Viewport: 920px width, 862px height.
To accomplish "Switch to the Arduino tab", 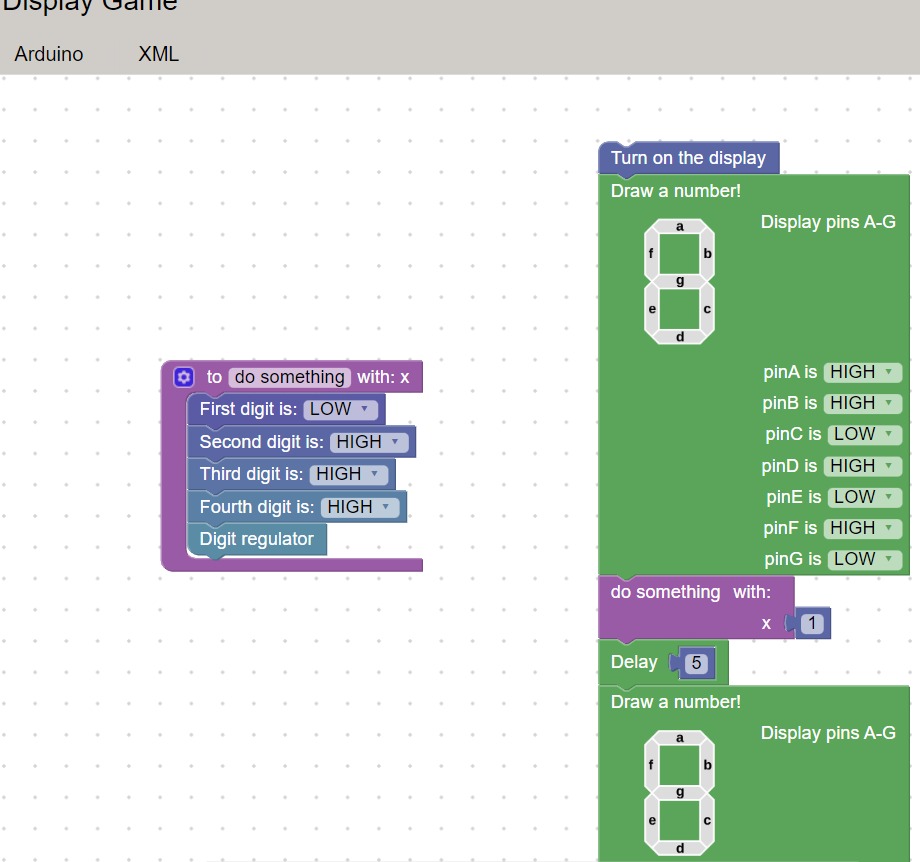I will point(49,54).
